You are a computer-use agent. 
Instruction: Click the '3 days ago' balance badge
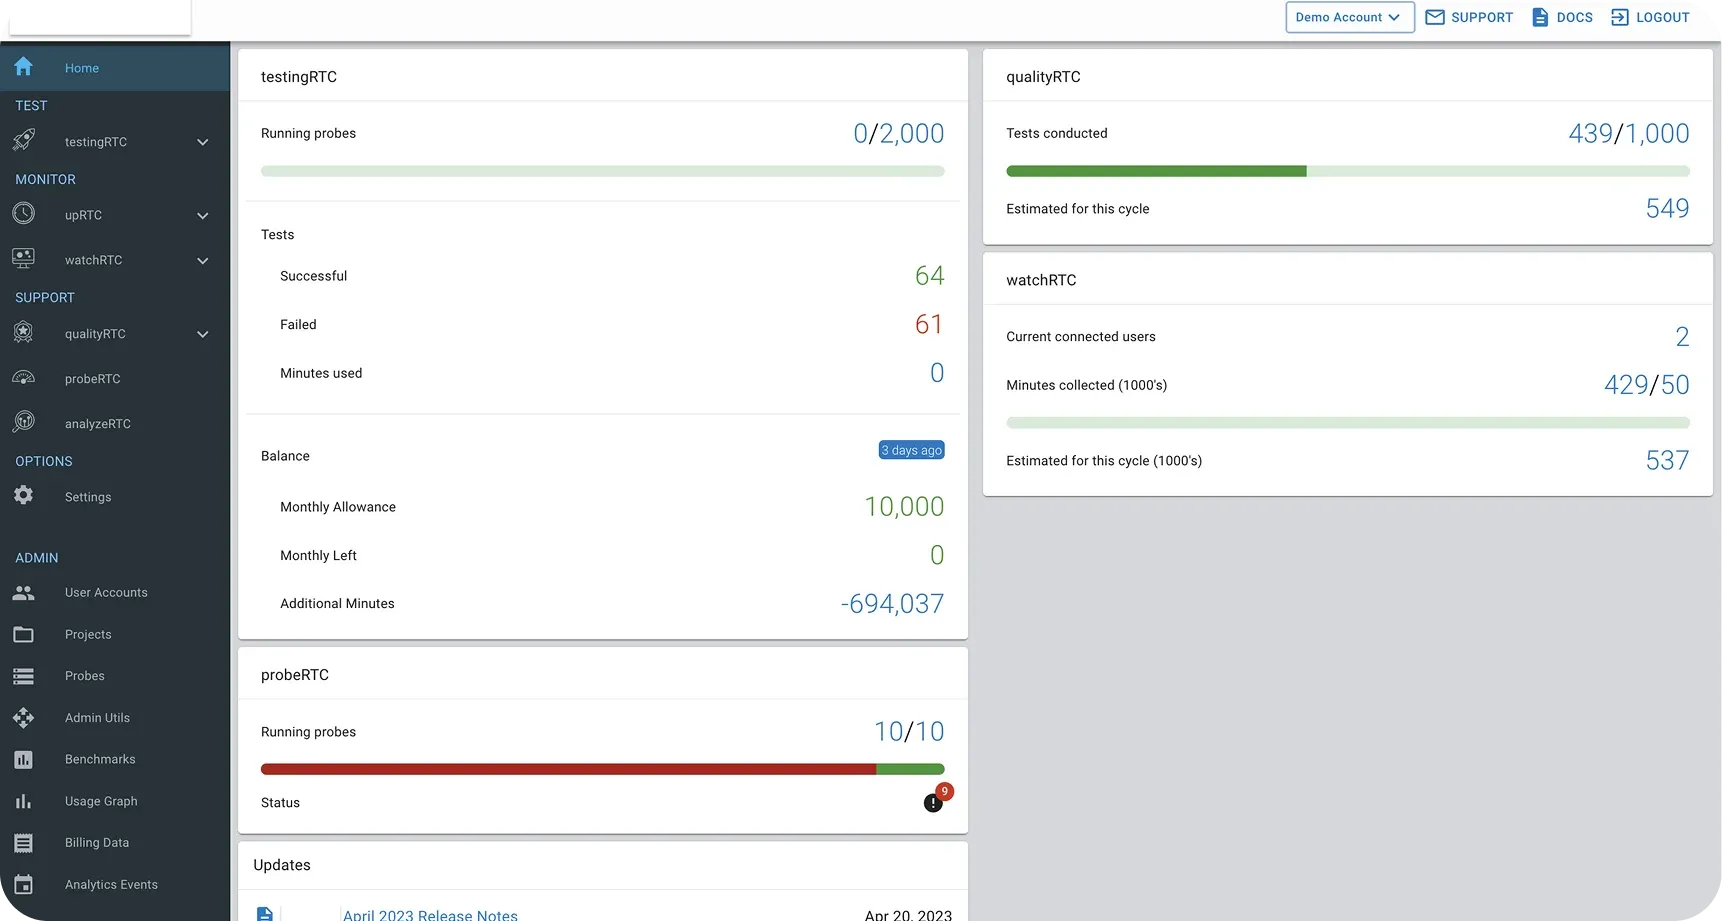[911, 450]
